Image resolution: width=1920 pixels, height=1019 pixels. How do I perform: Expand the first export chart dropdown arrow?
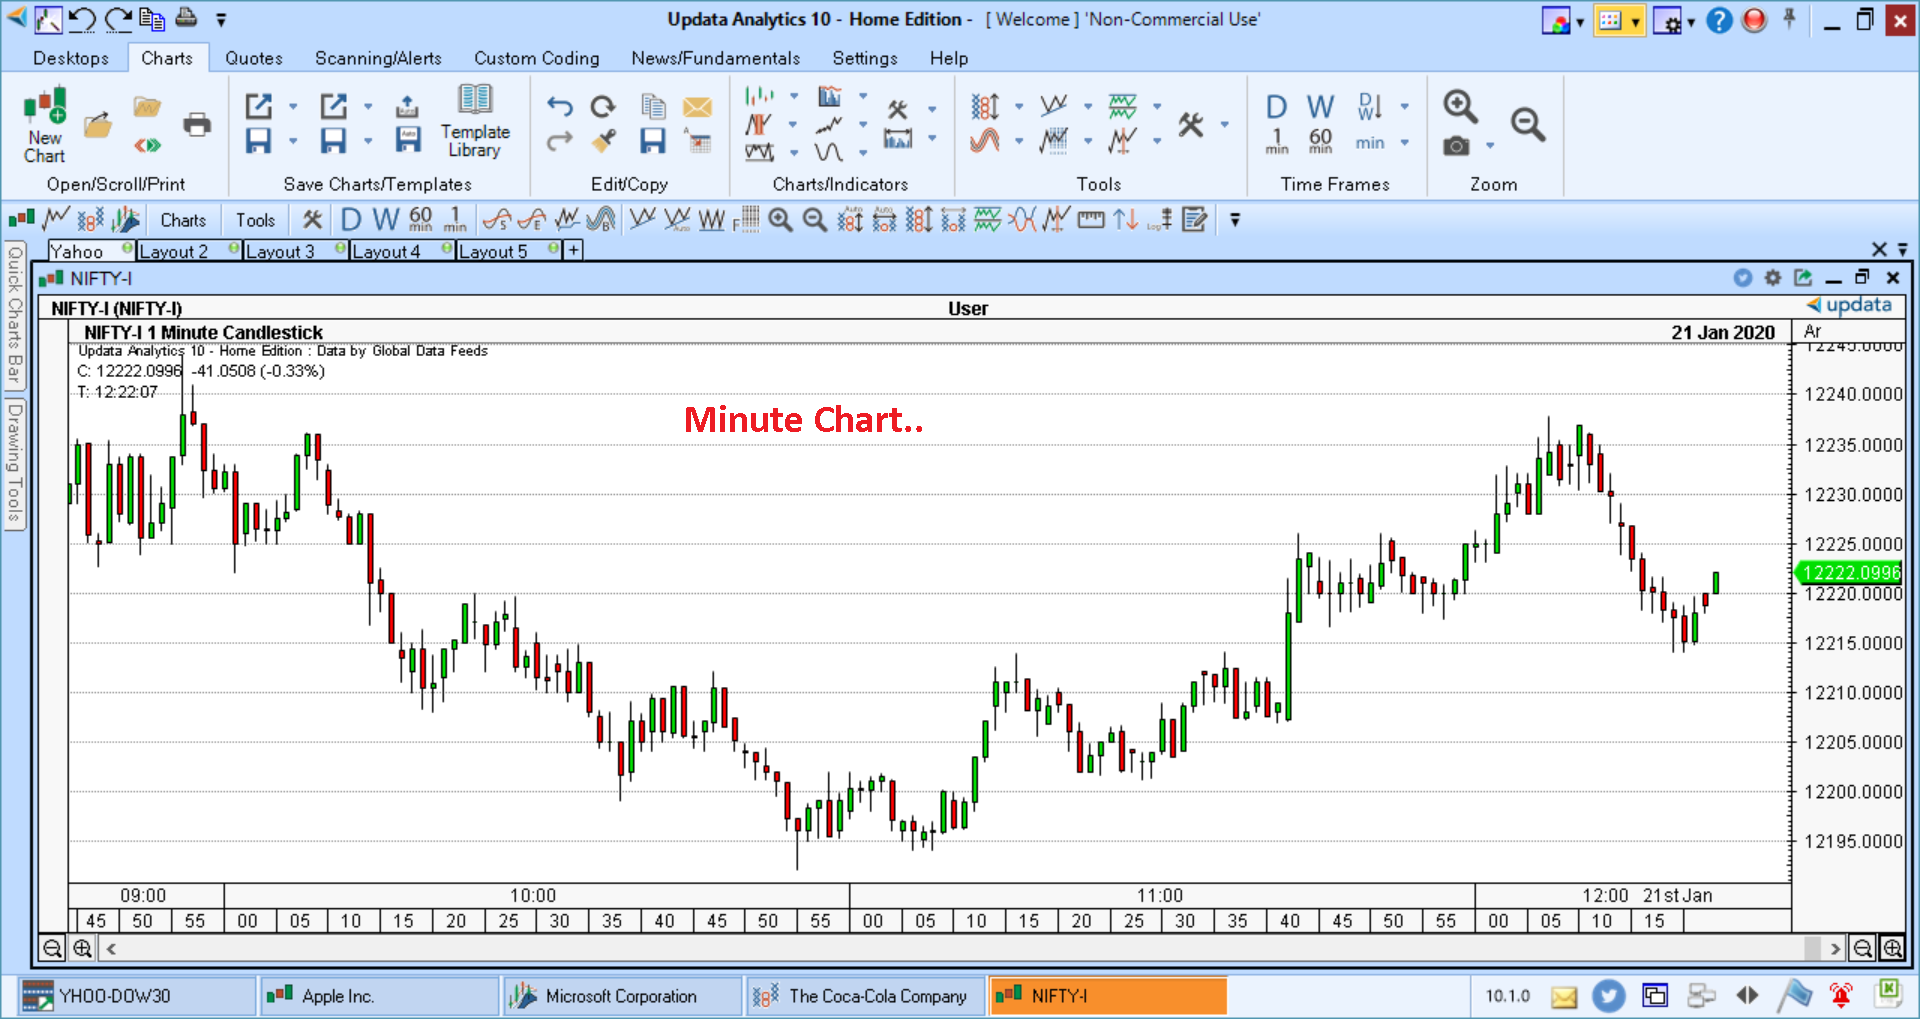tap(293, 106)
